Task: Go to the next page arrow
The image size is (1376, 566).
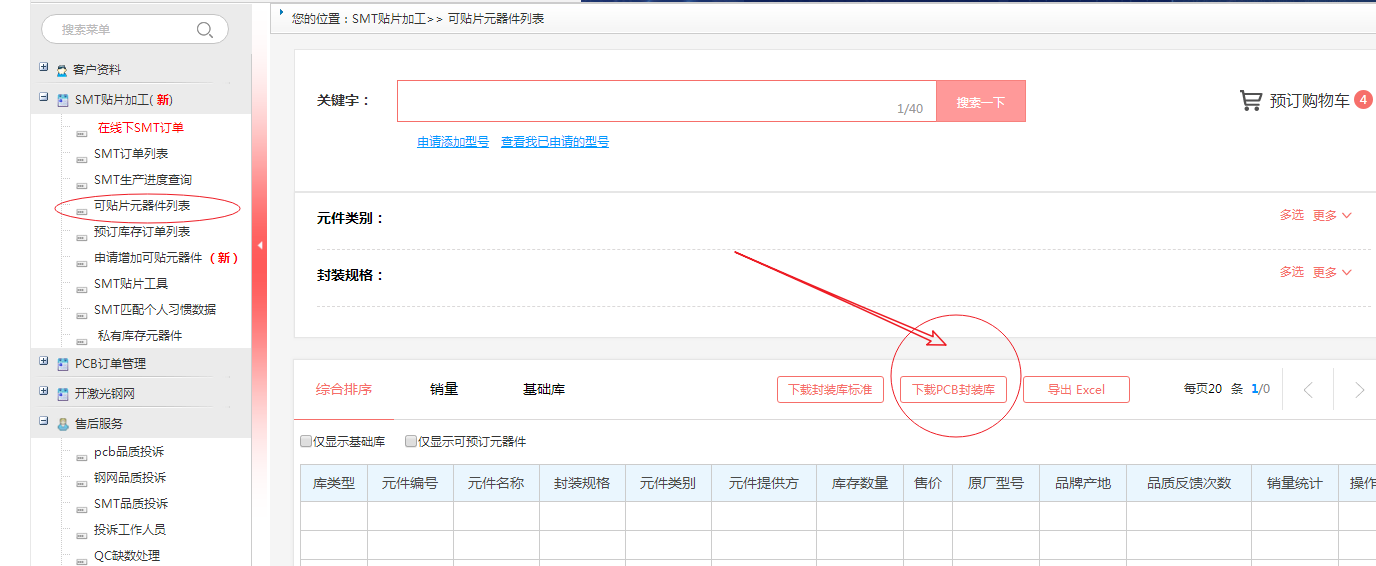Action: click(x=1358, y=390)
